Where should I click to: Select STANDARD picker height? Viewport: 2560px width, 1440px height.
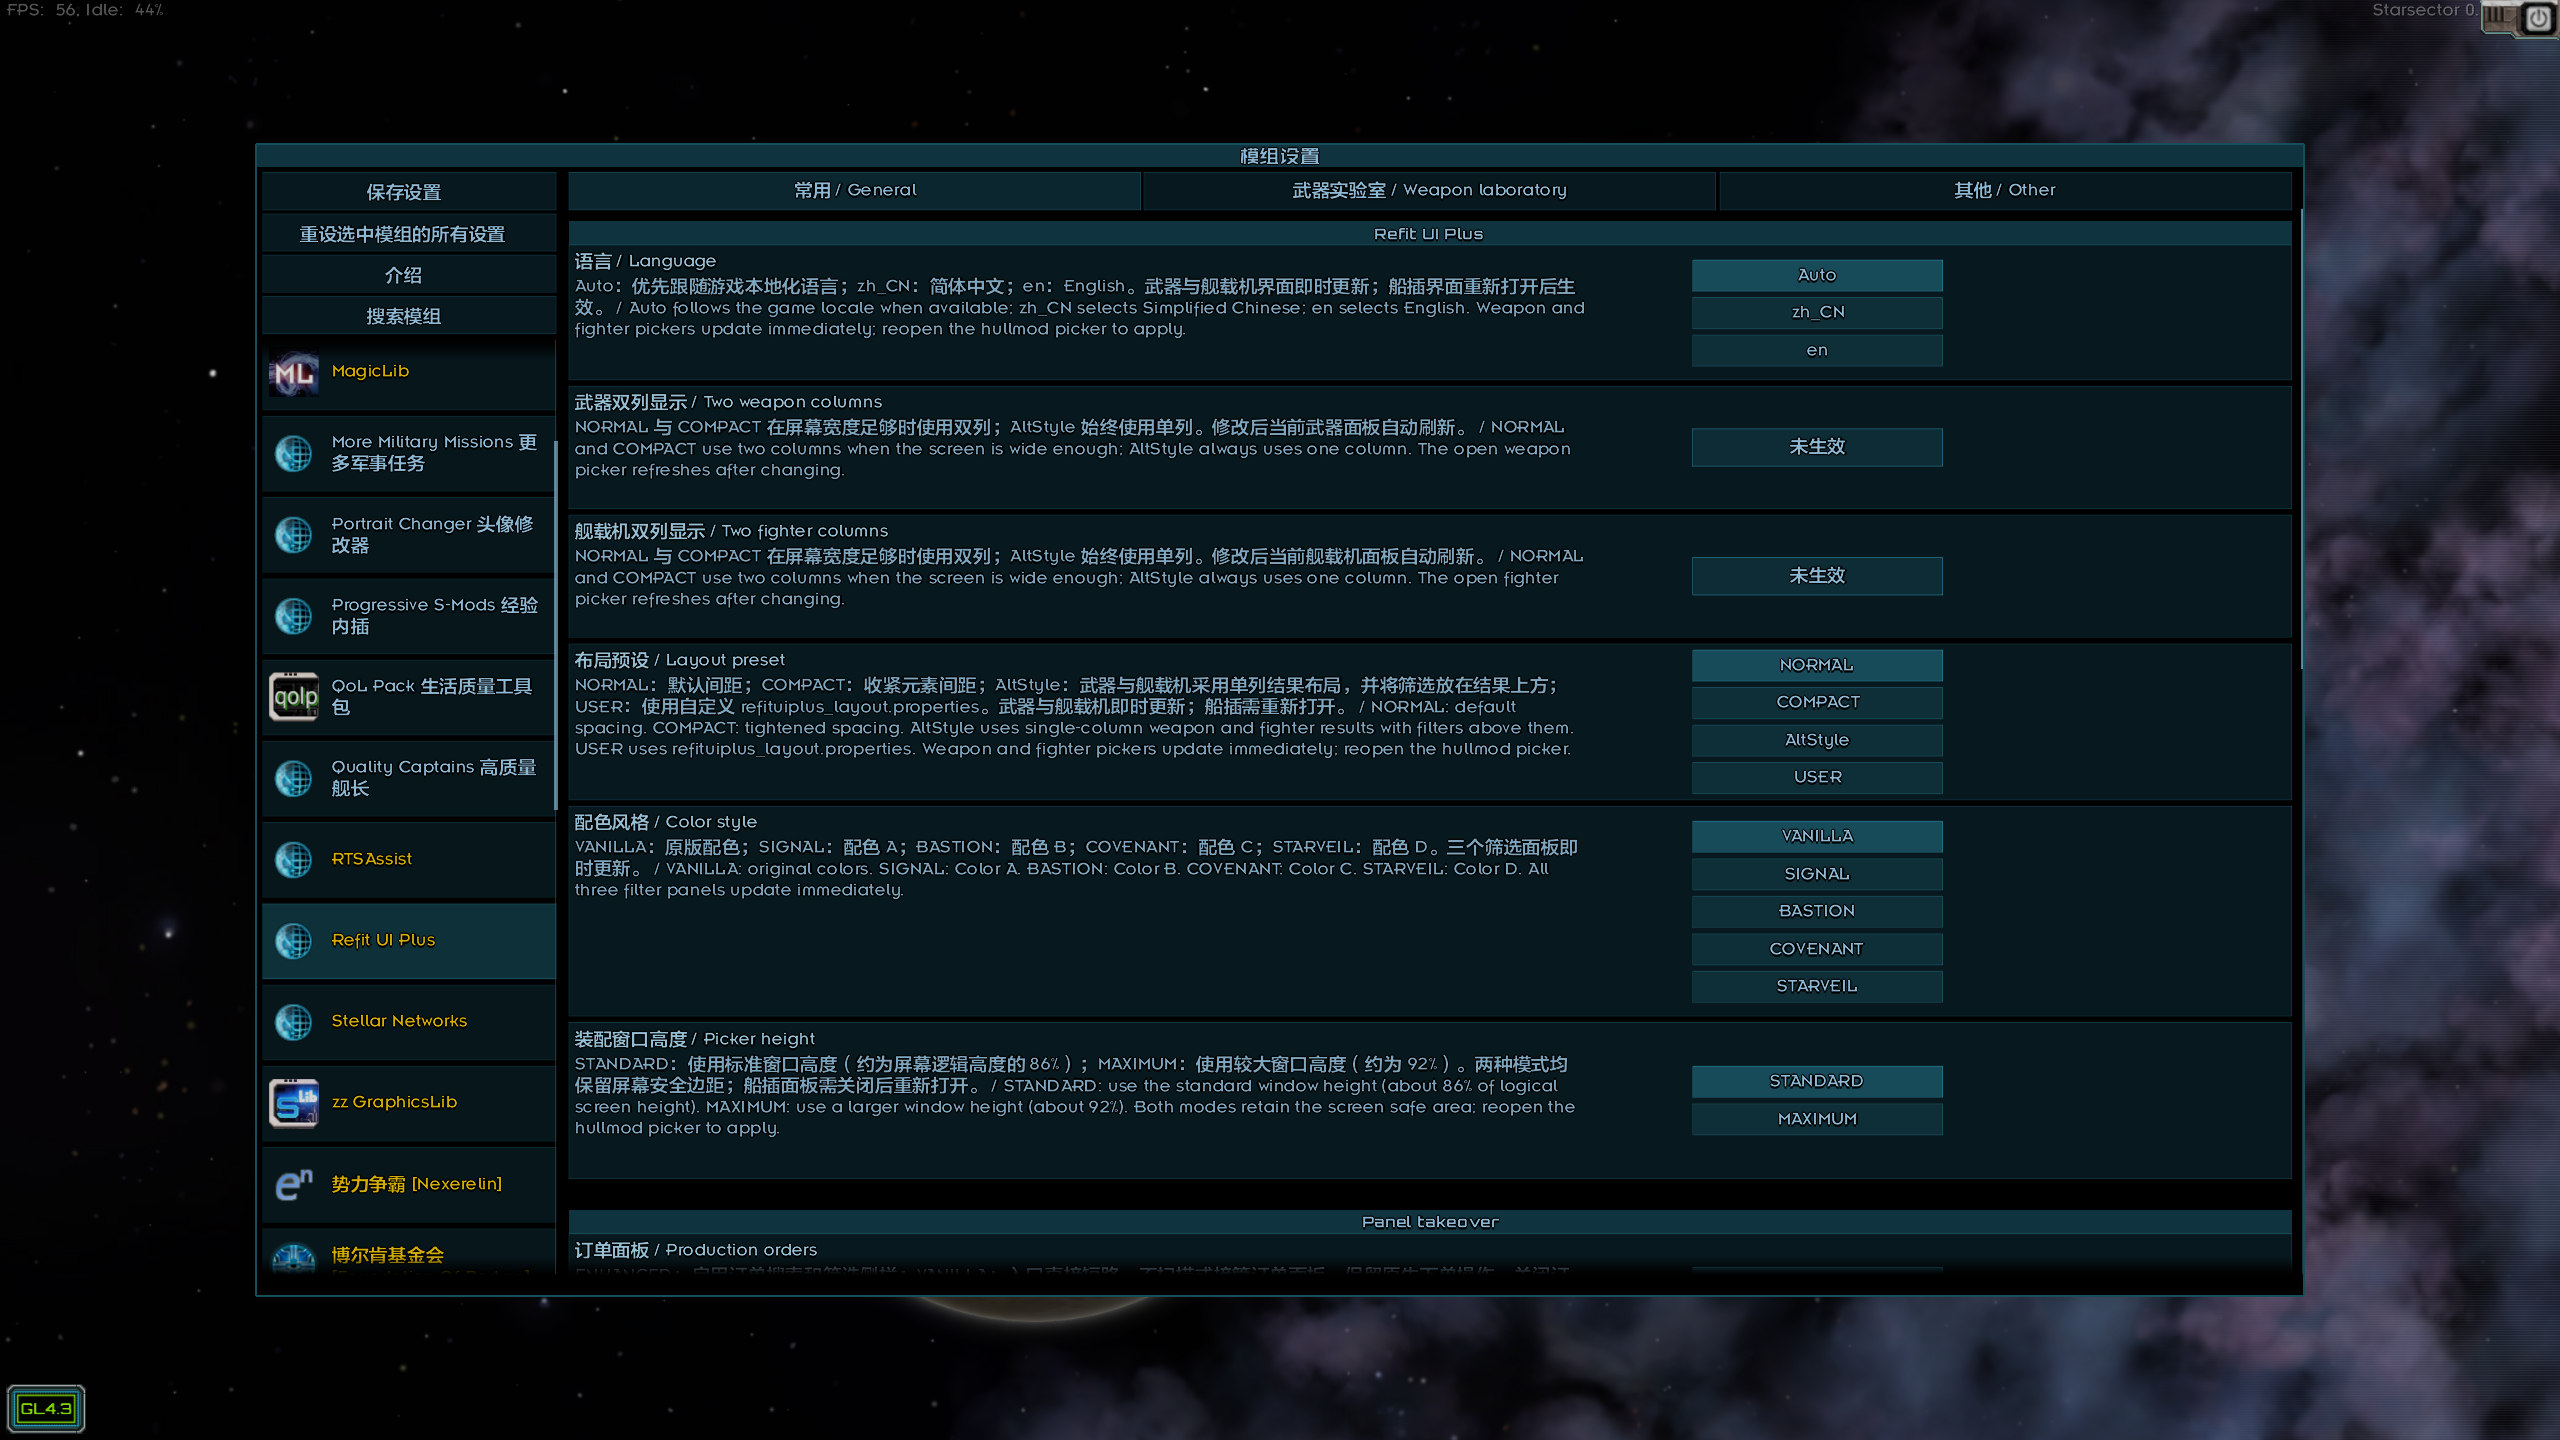[1817, 1081]
